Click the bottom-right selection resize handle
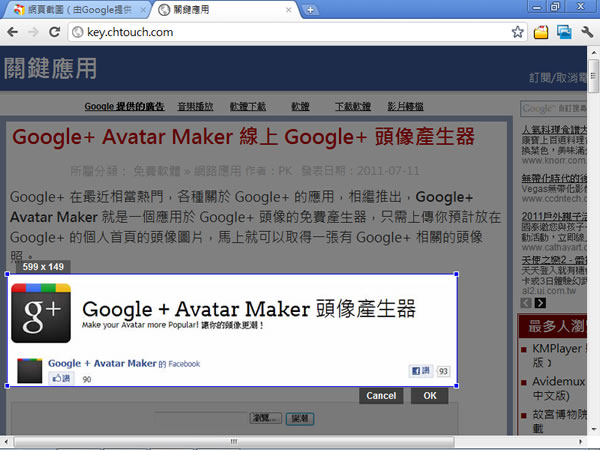The image size is (600, 450). tap(456, 386)
